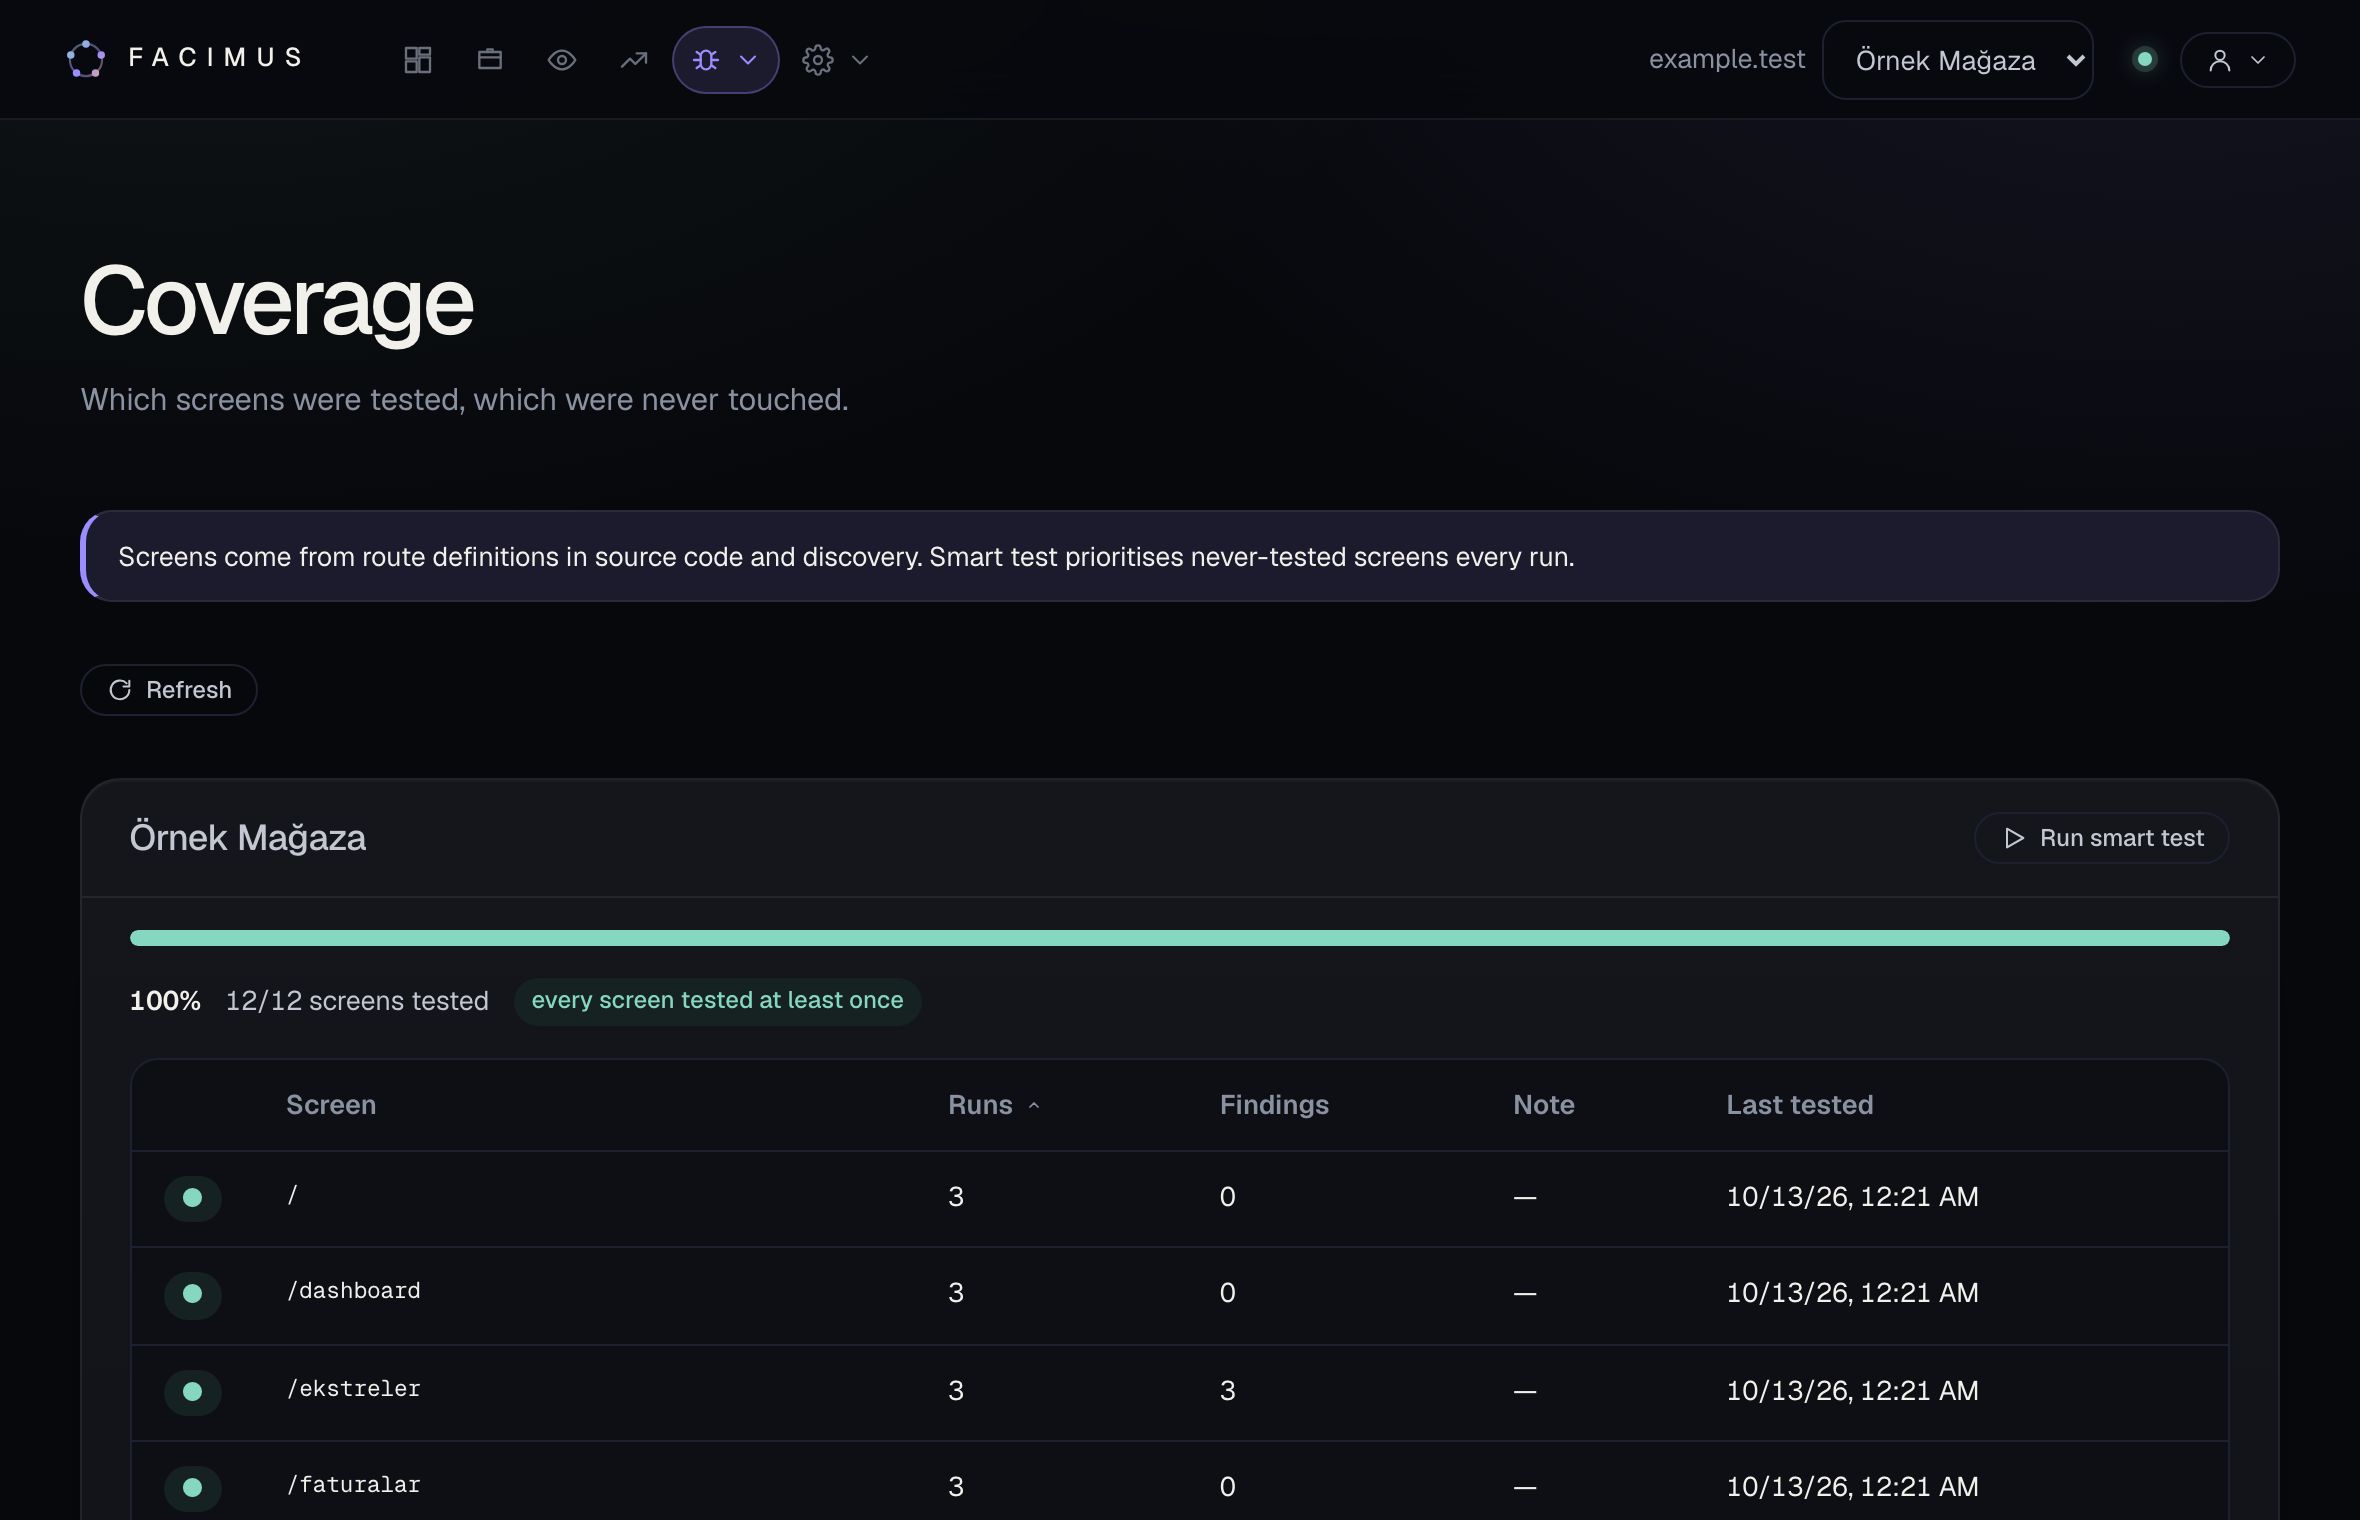Click last tested date in /dashboard row
The height and width of the screenshot is (1520, 2360).
(1853, 1293)
